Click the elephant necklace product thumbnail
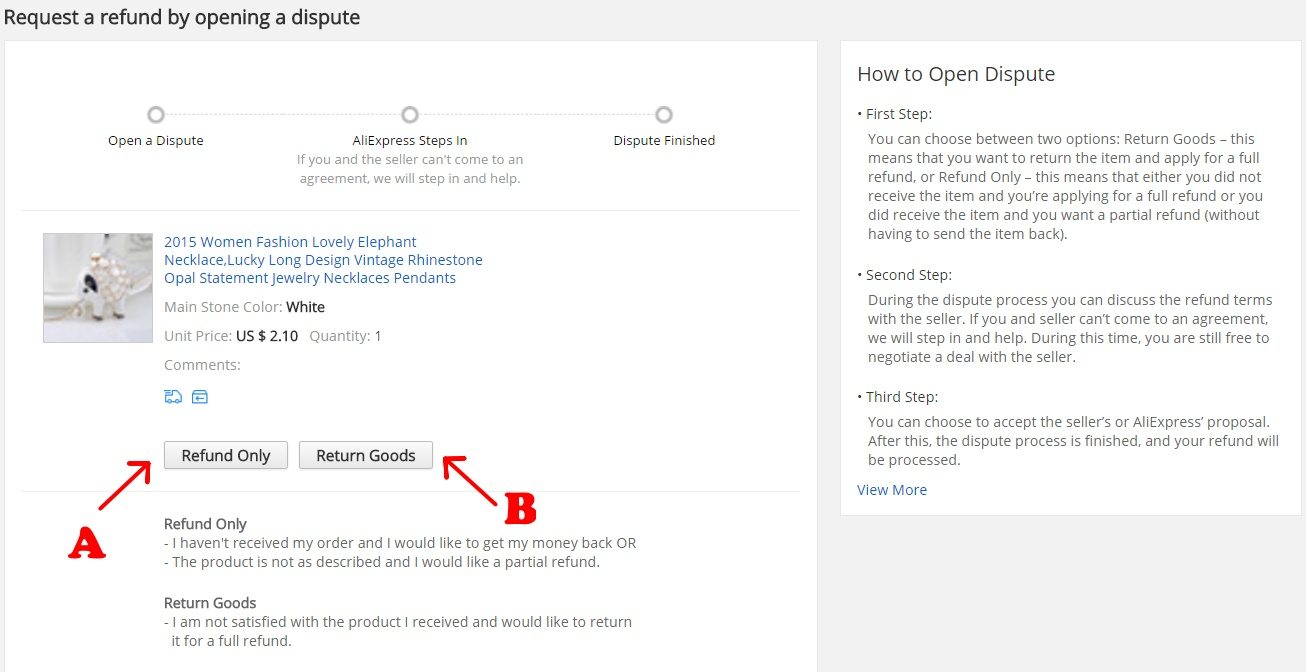The height and width of the screenshot is (672, 1306). pyautogui.click(x=98, y=288)
